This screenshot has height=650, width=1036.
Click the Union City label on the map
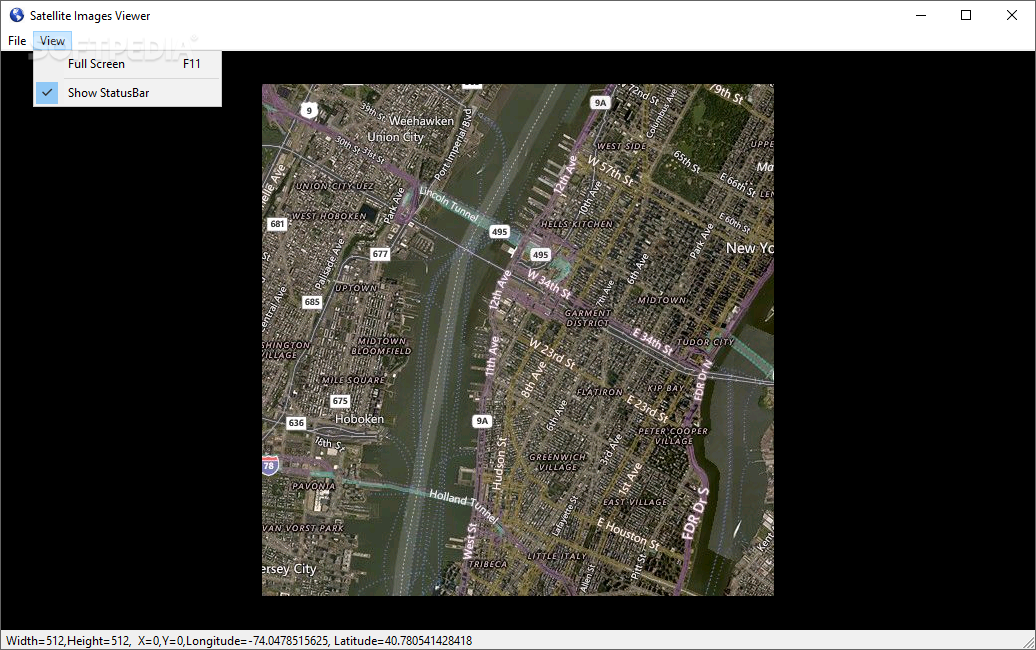point(395,137)
